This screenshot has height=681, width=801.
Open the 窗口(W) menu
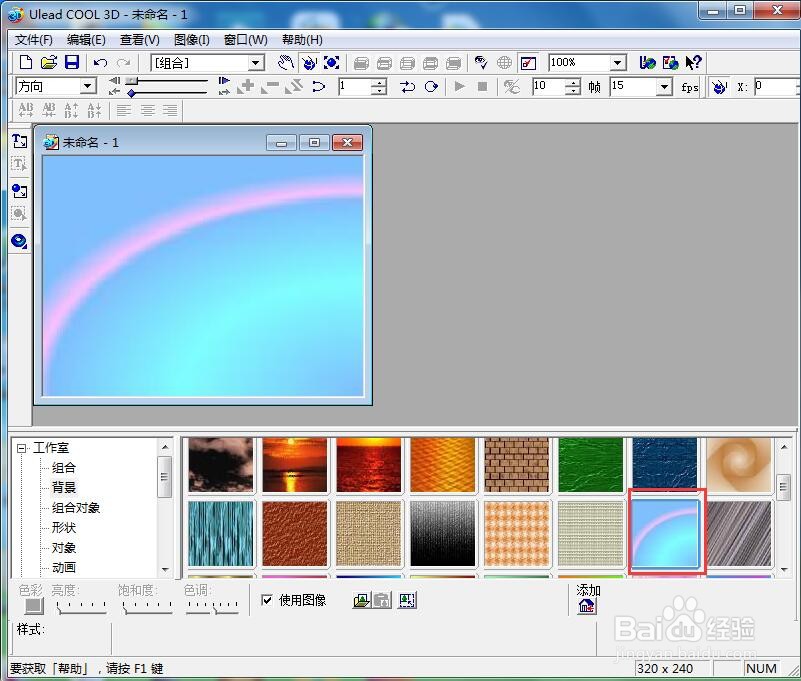click(246, 40)
